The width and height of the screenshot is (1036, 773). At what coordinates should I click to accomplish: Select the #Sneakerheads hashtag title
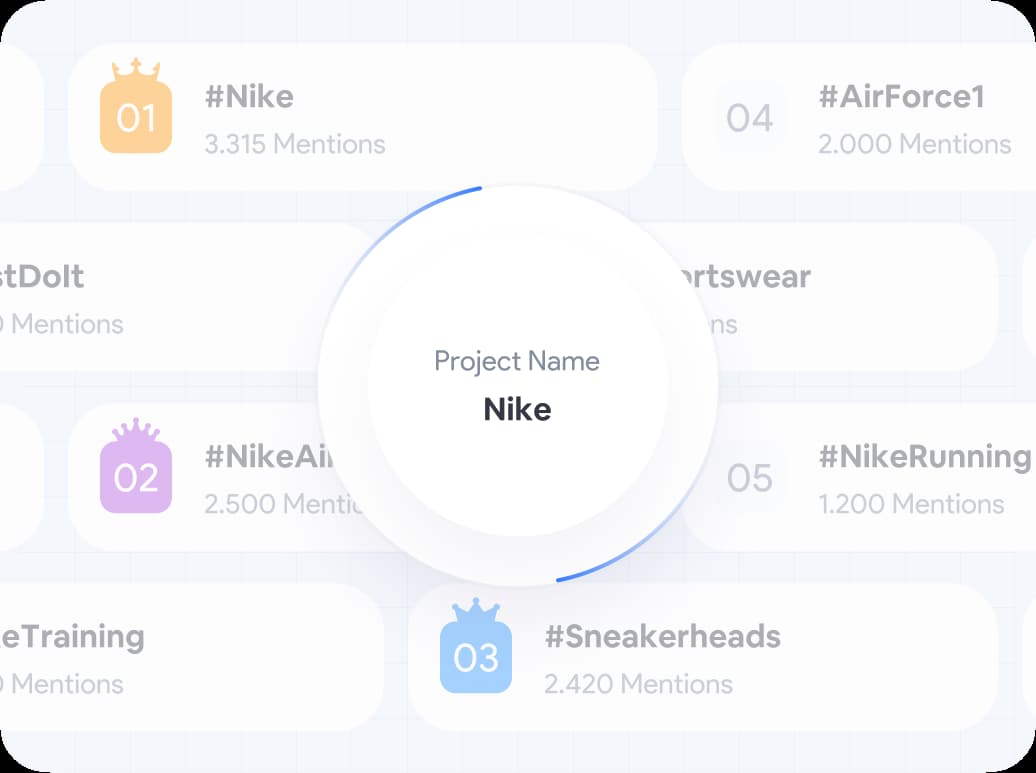coord(662,636)
